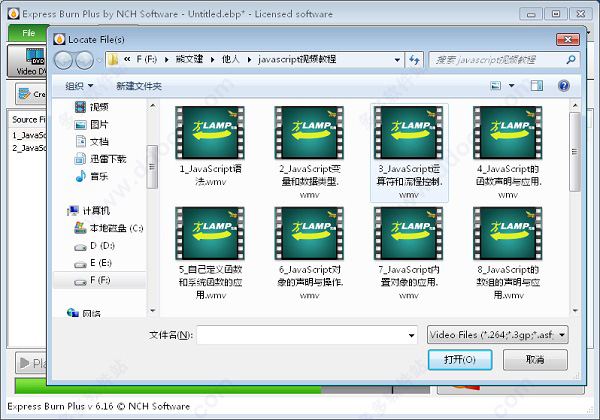
Task: Select 音乐 library in the sidebar
Action: click(92, 176)
